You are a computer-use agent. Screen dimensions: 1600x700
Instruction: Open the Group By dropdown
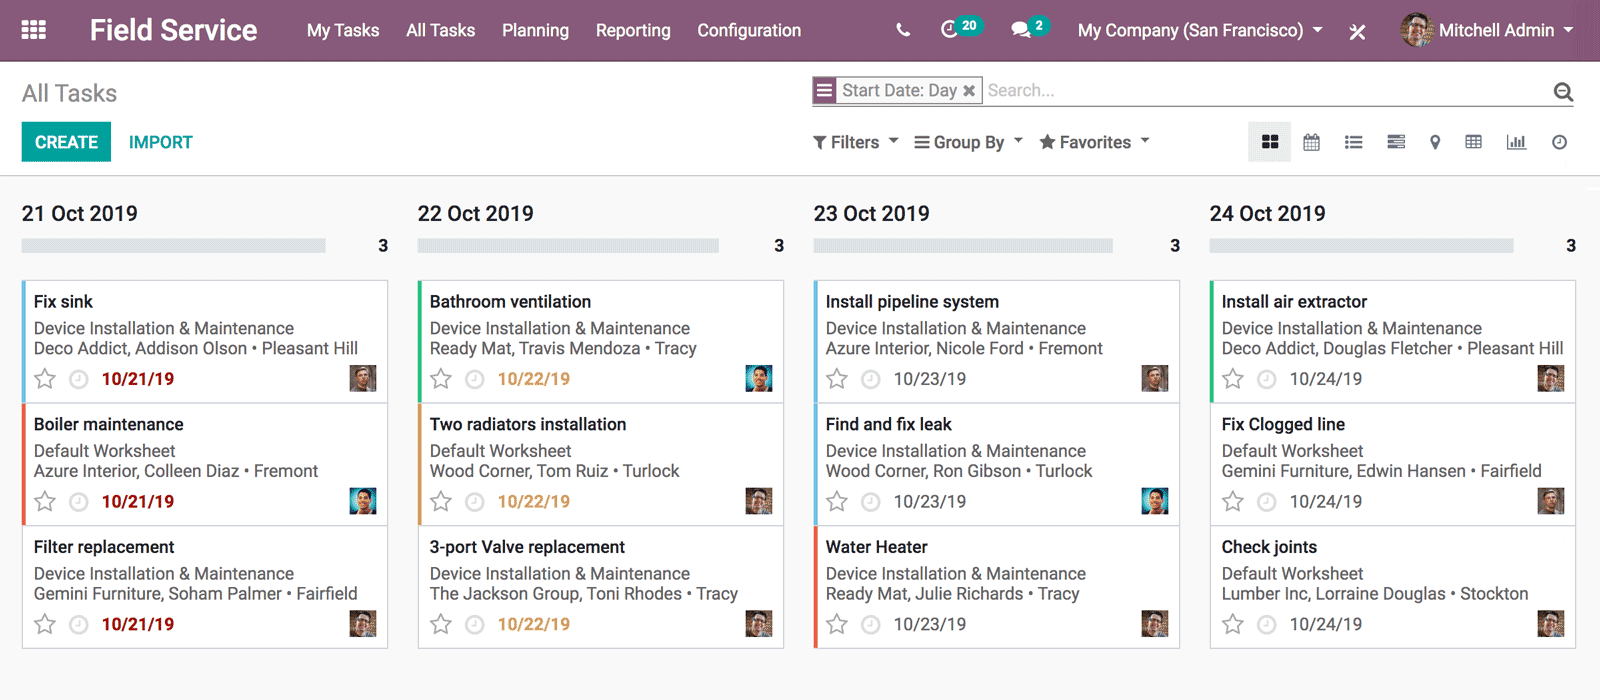click(968, 142)
